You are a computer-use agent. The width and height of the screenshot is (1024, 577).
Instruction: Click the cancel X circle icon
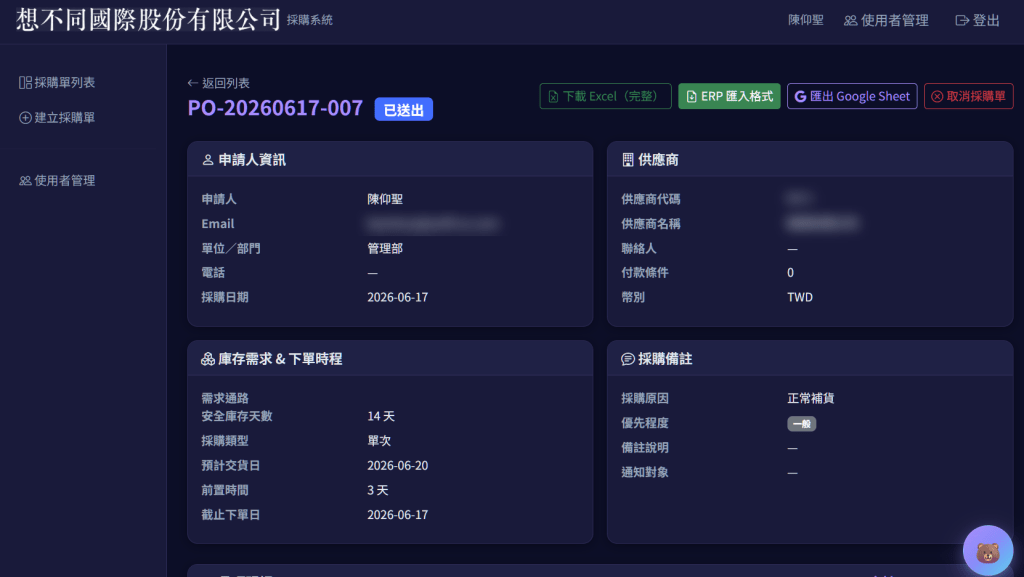point(937,97)
